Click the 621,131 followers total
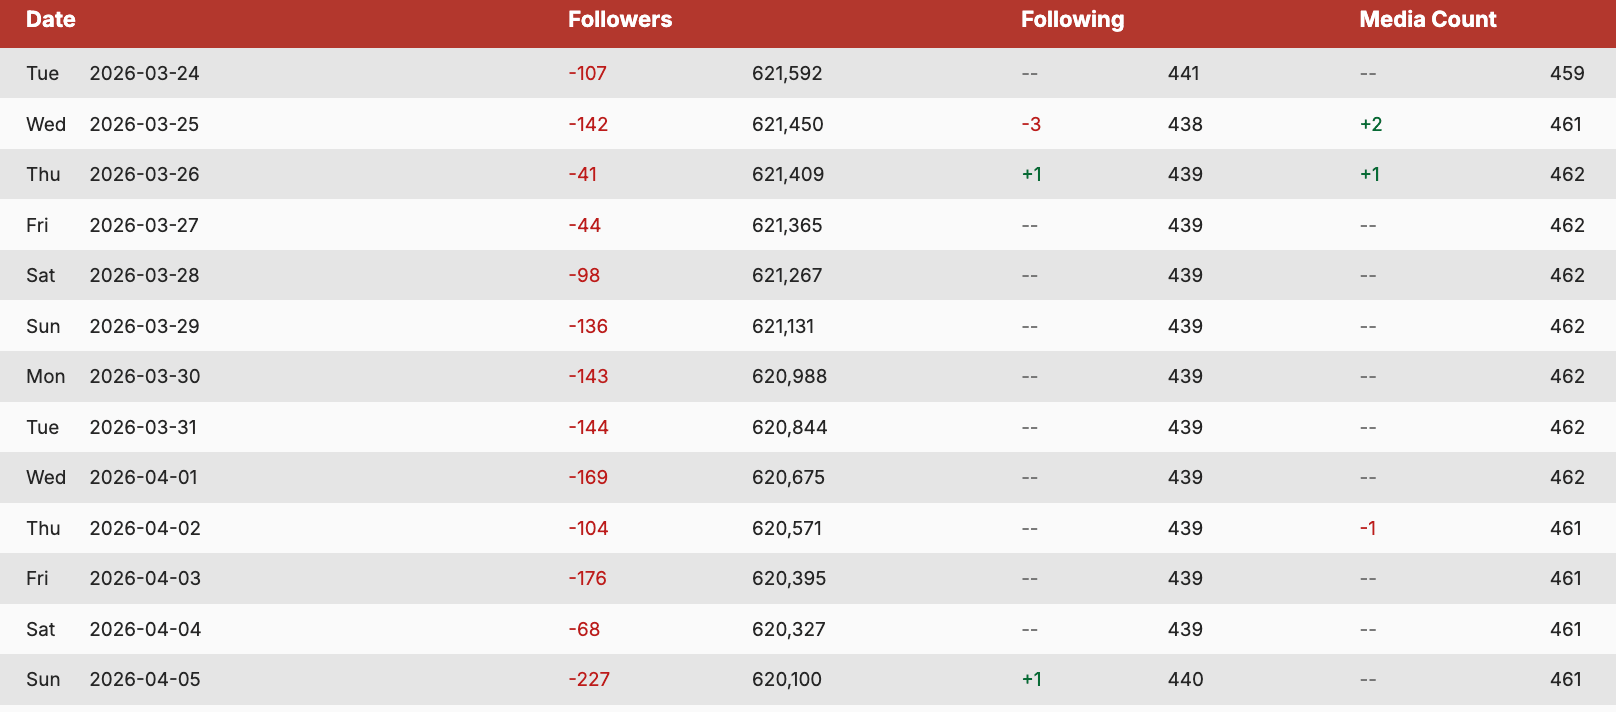This screenshot has height=712, width=1616. click(783, 326)
